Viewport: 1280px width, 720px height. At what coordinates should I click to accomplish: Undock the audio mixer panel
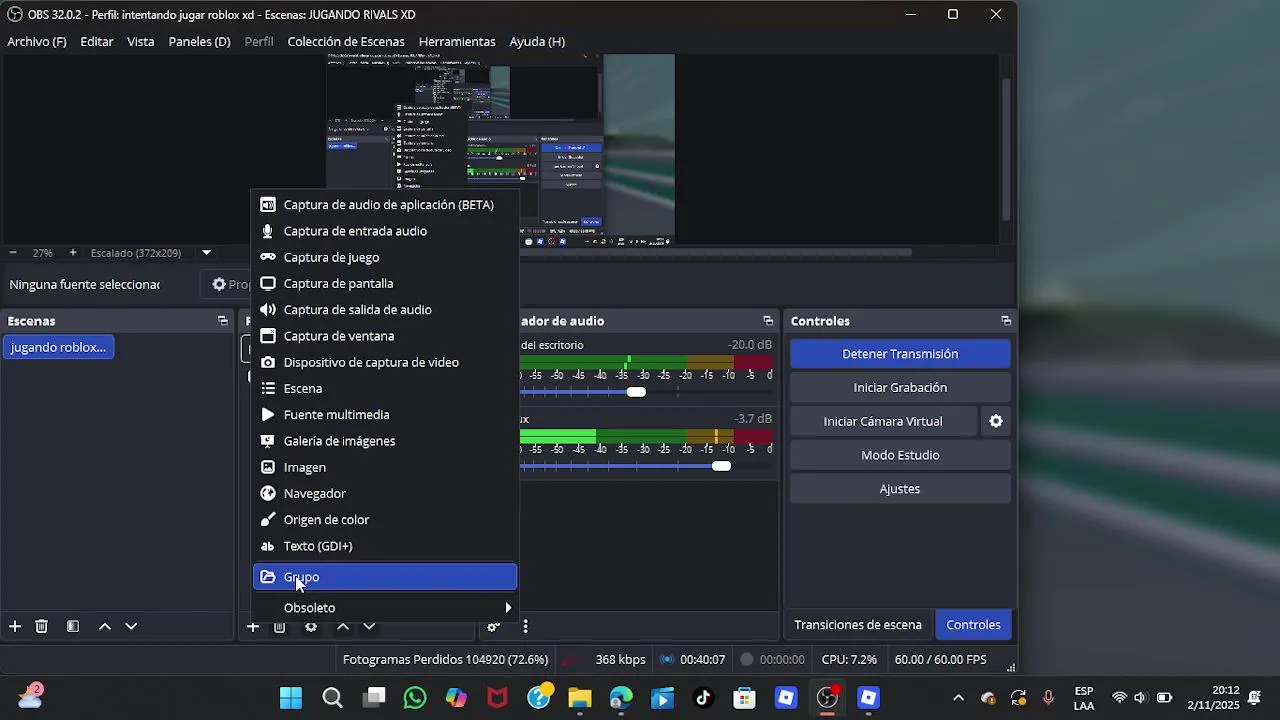pos(768,321)
